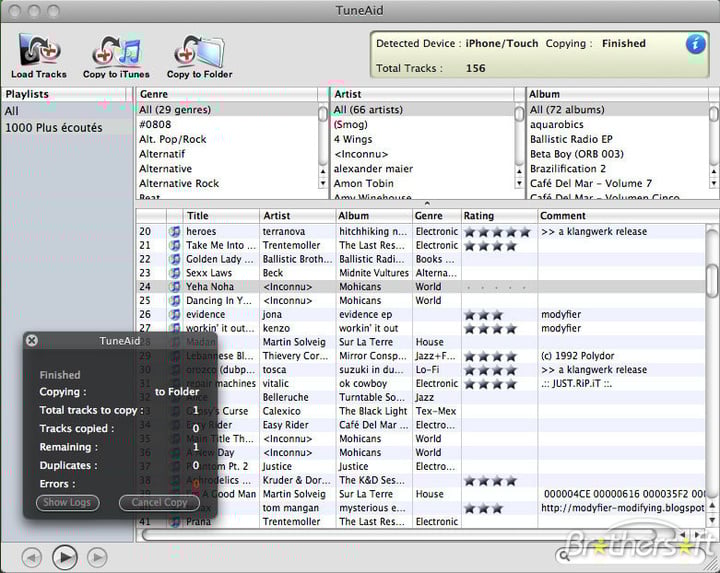Click the Album list scroll down arrow
The image size is (720, 573).
[x=714, y=183]
